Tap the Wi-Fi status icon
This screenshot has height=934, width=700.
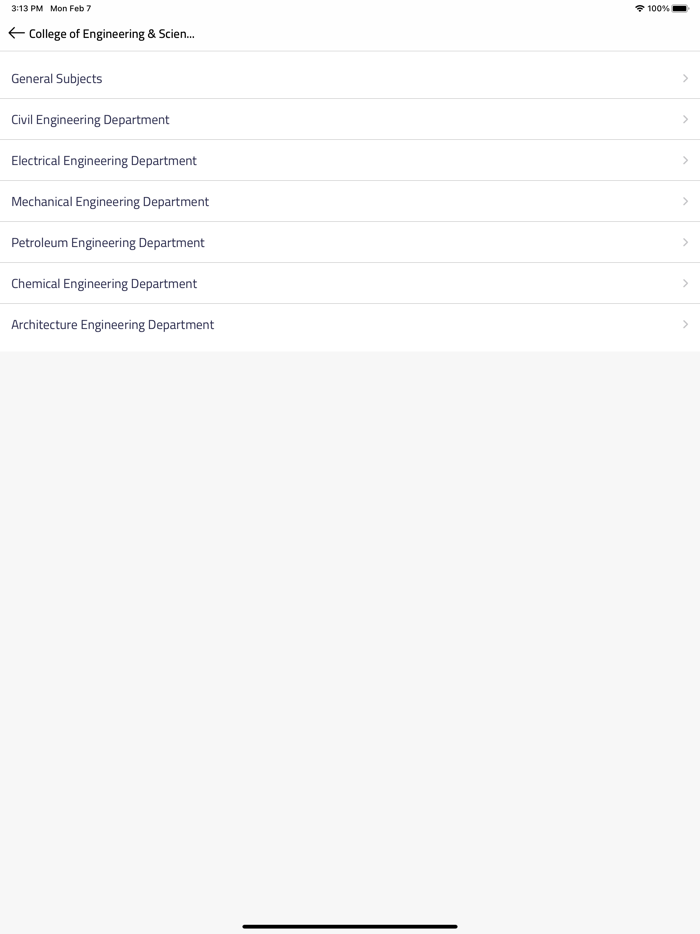tap(639, 9)
